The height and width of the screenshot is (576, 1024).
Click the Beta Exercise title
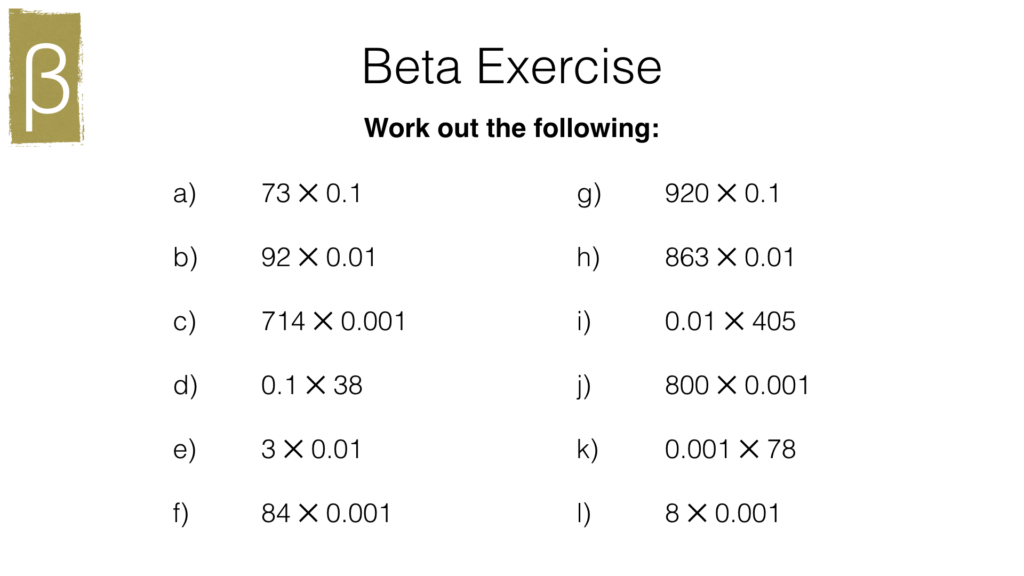(x=511, y=67)
